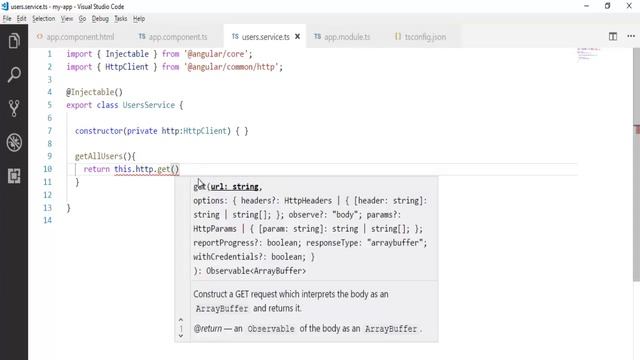Show next signature overload in tooltip

point(181,336)
